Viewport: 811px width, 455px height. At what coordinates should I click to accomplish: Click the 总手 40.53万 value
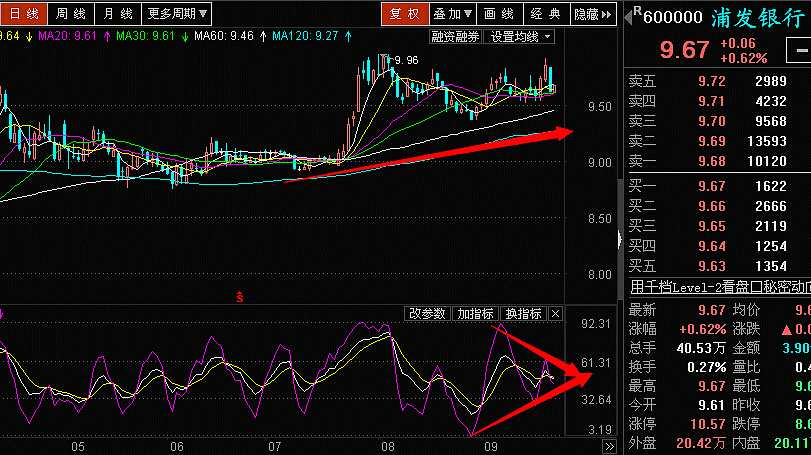click(x=701, y=348)
